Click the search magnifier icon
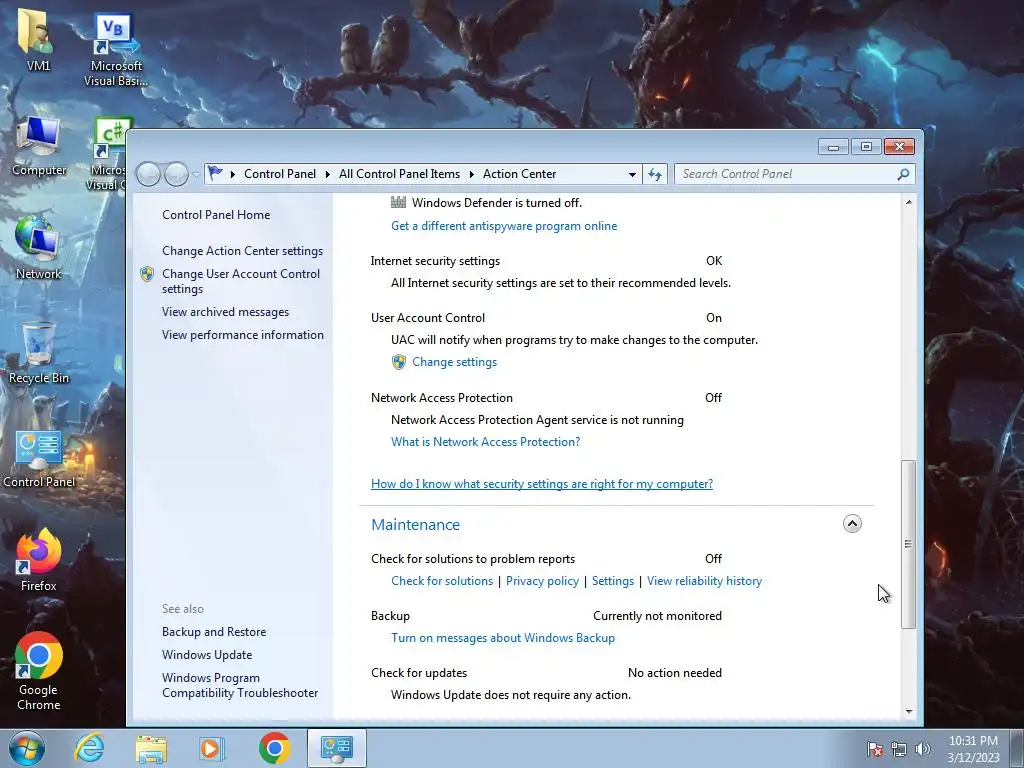This screenshot has width=1024, height=768. [903, 174]
